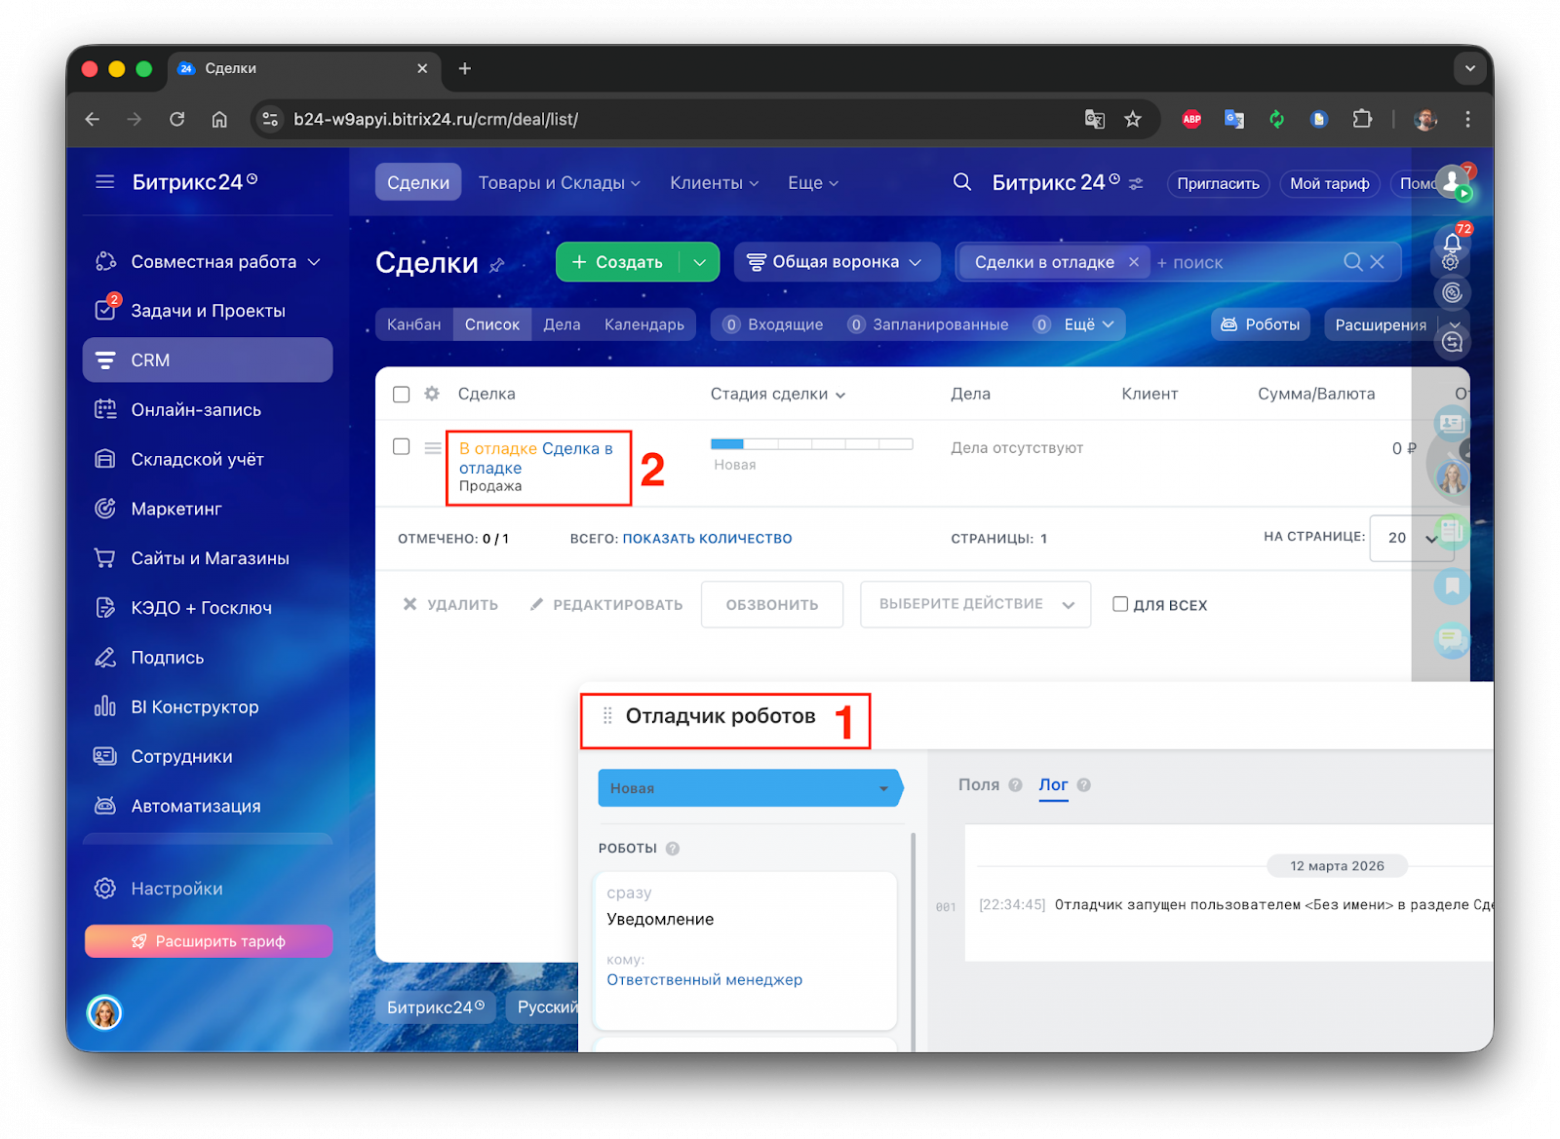Open row actions menu for Сделка в отладке
The height and width of the screenshot is (1139, 1560).
click(433, 448)
